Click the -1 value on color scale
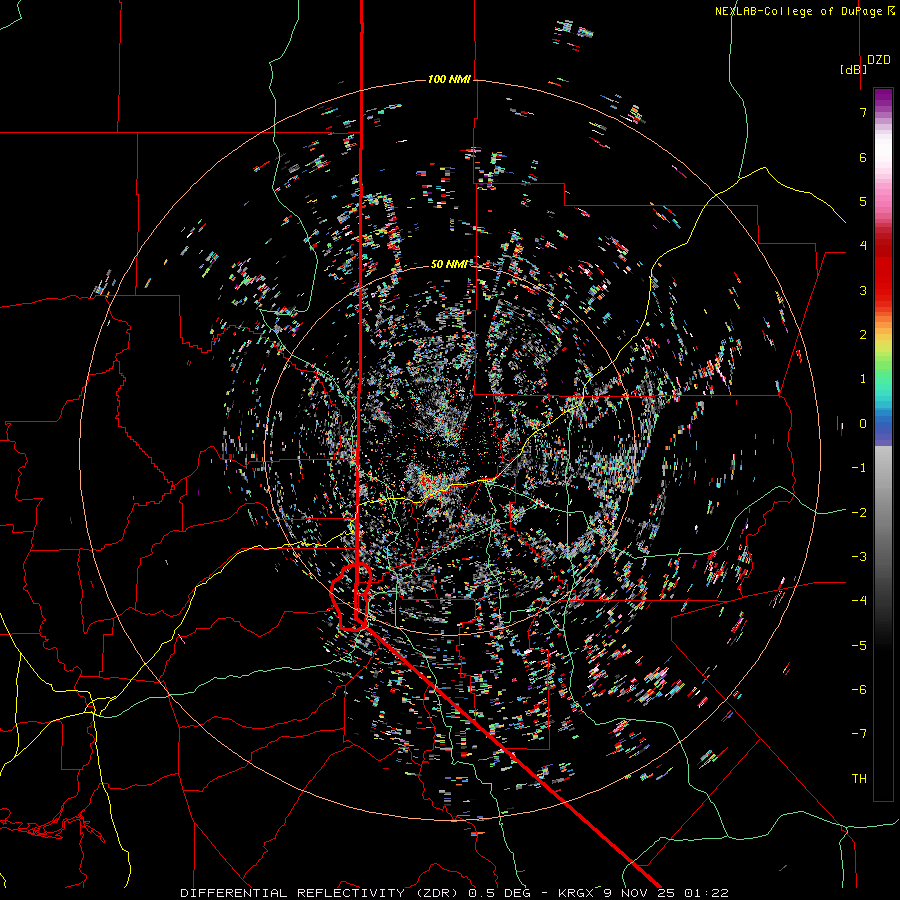Screen dimensions: 900x900 (x=859, y=468)
